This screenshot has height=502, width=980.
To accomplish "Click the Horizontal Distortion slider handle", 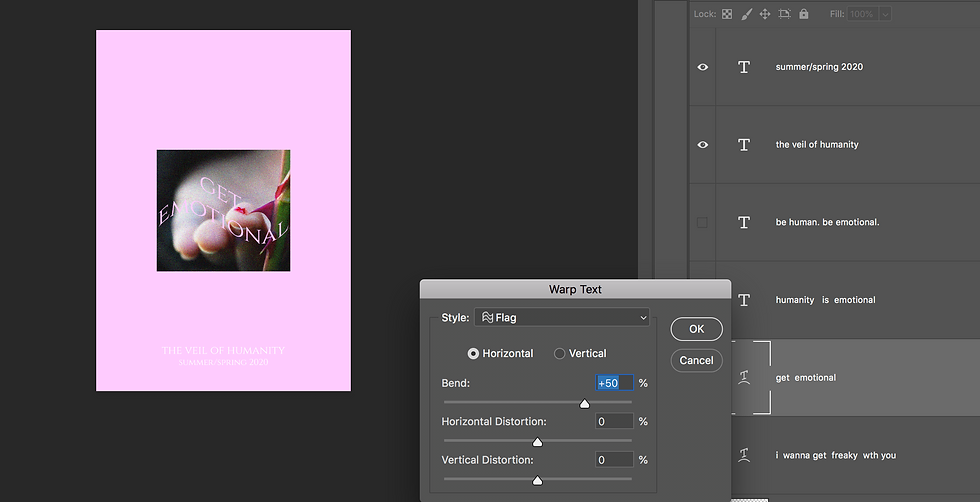I will click(x=537, y=442).
